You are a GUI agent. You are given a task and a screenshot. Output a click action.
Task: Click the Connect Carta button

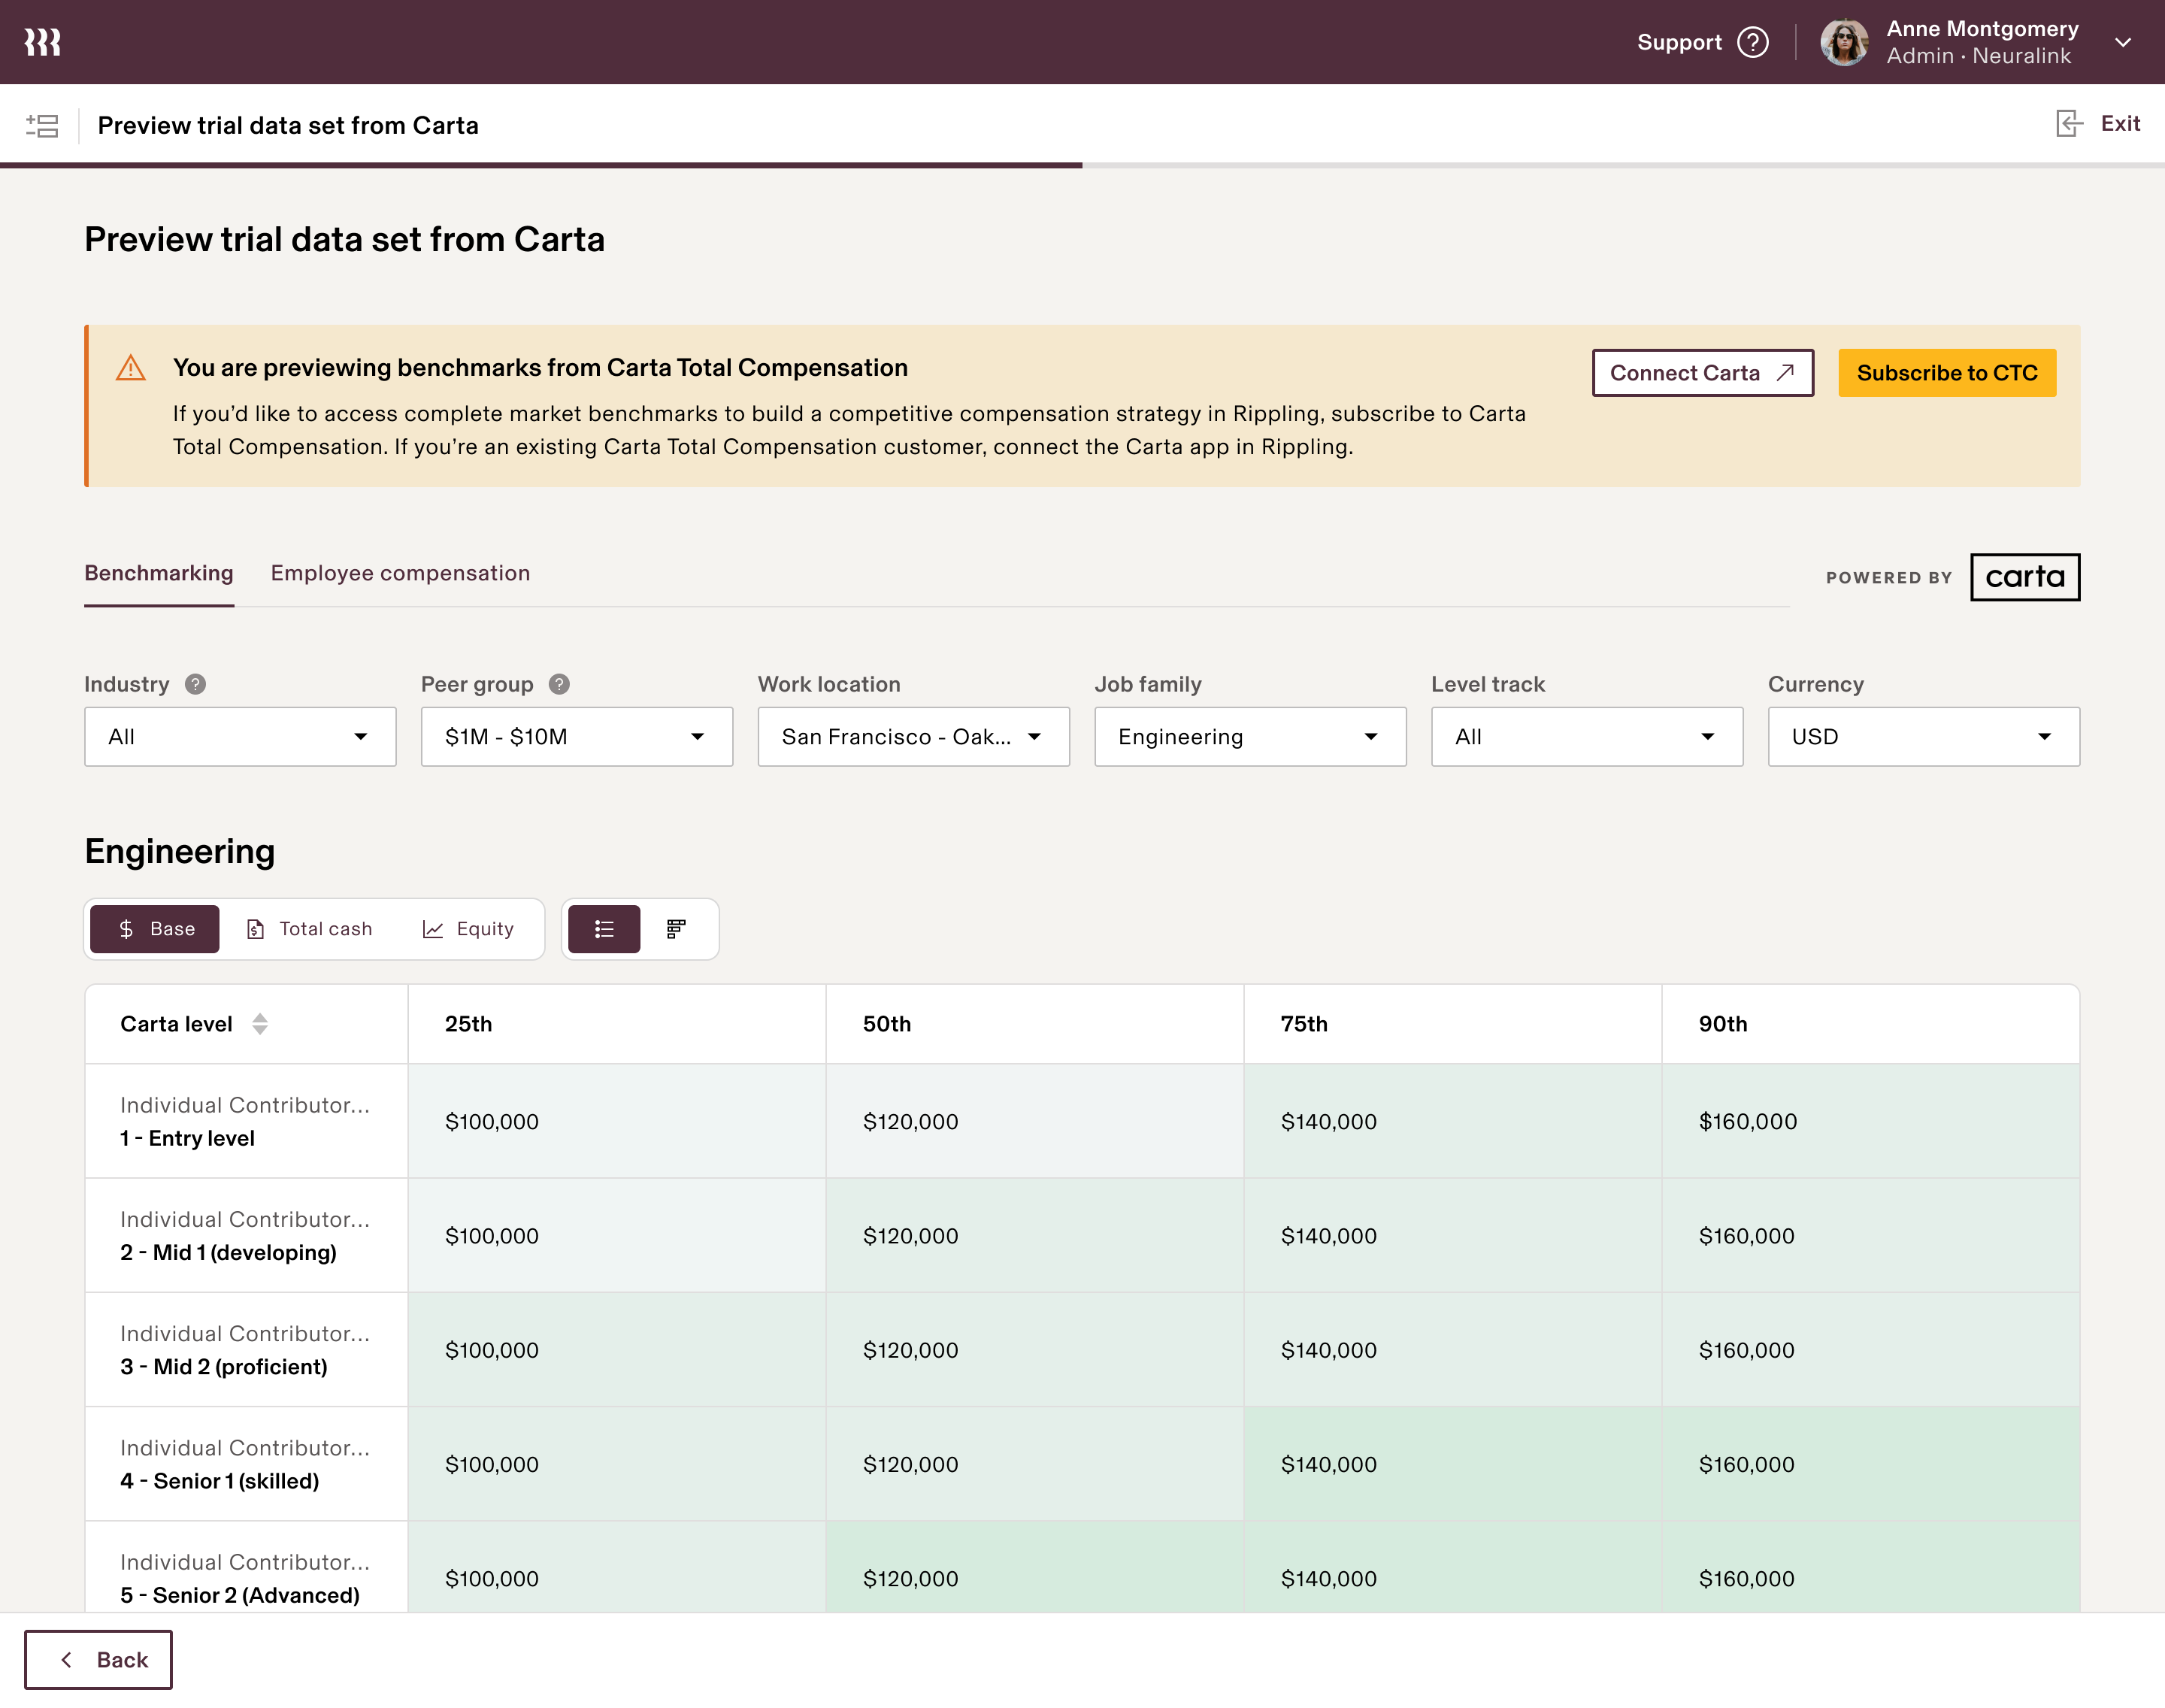tap(1702, 373)
